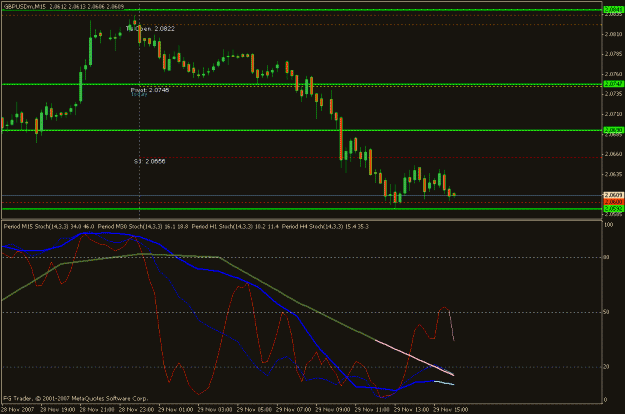
Task: Click the GBPUSDm,M15 chart title text
Action: [23, 7]
